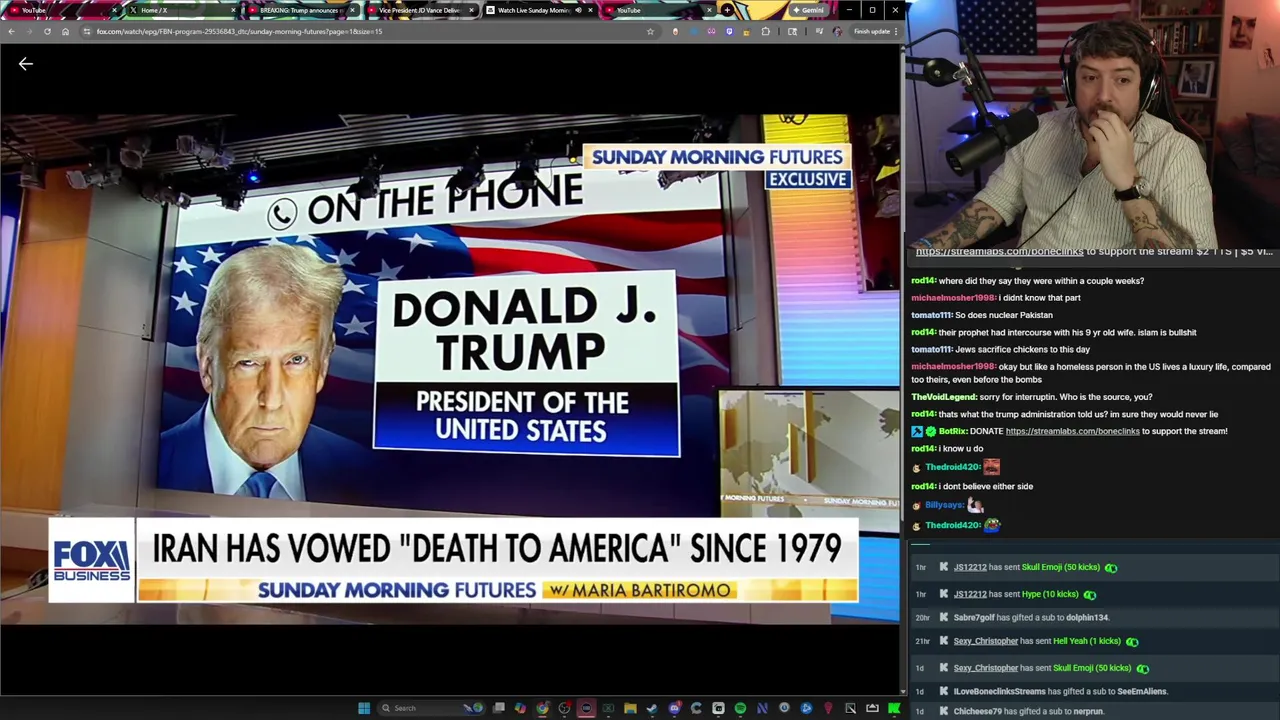Open OBS Studio from the taskbar
The width and height of the screenshot is (1280, 720).
coord(564,708)
